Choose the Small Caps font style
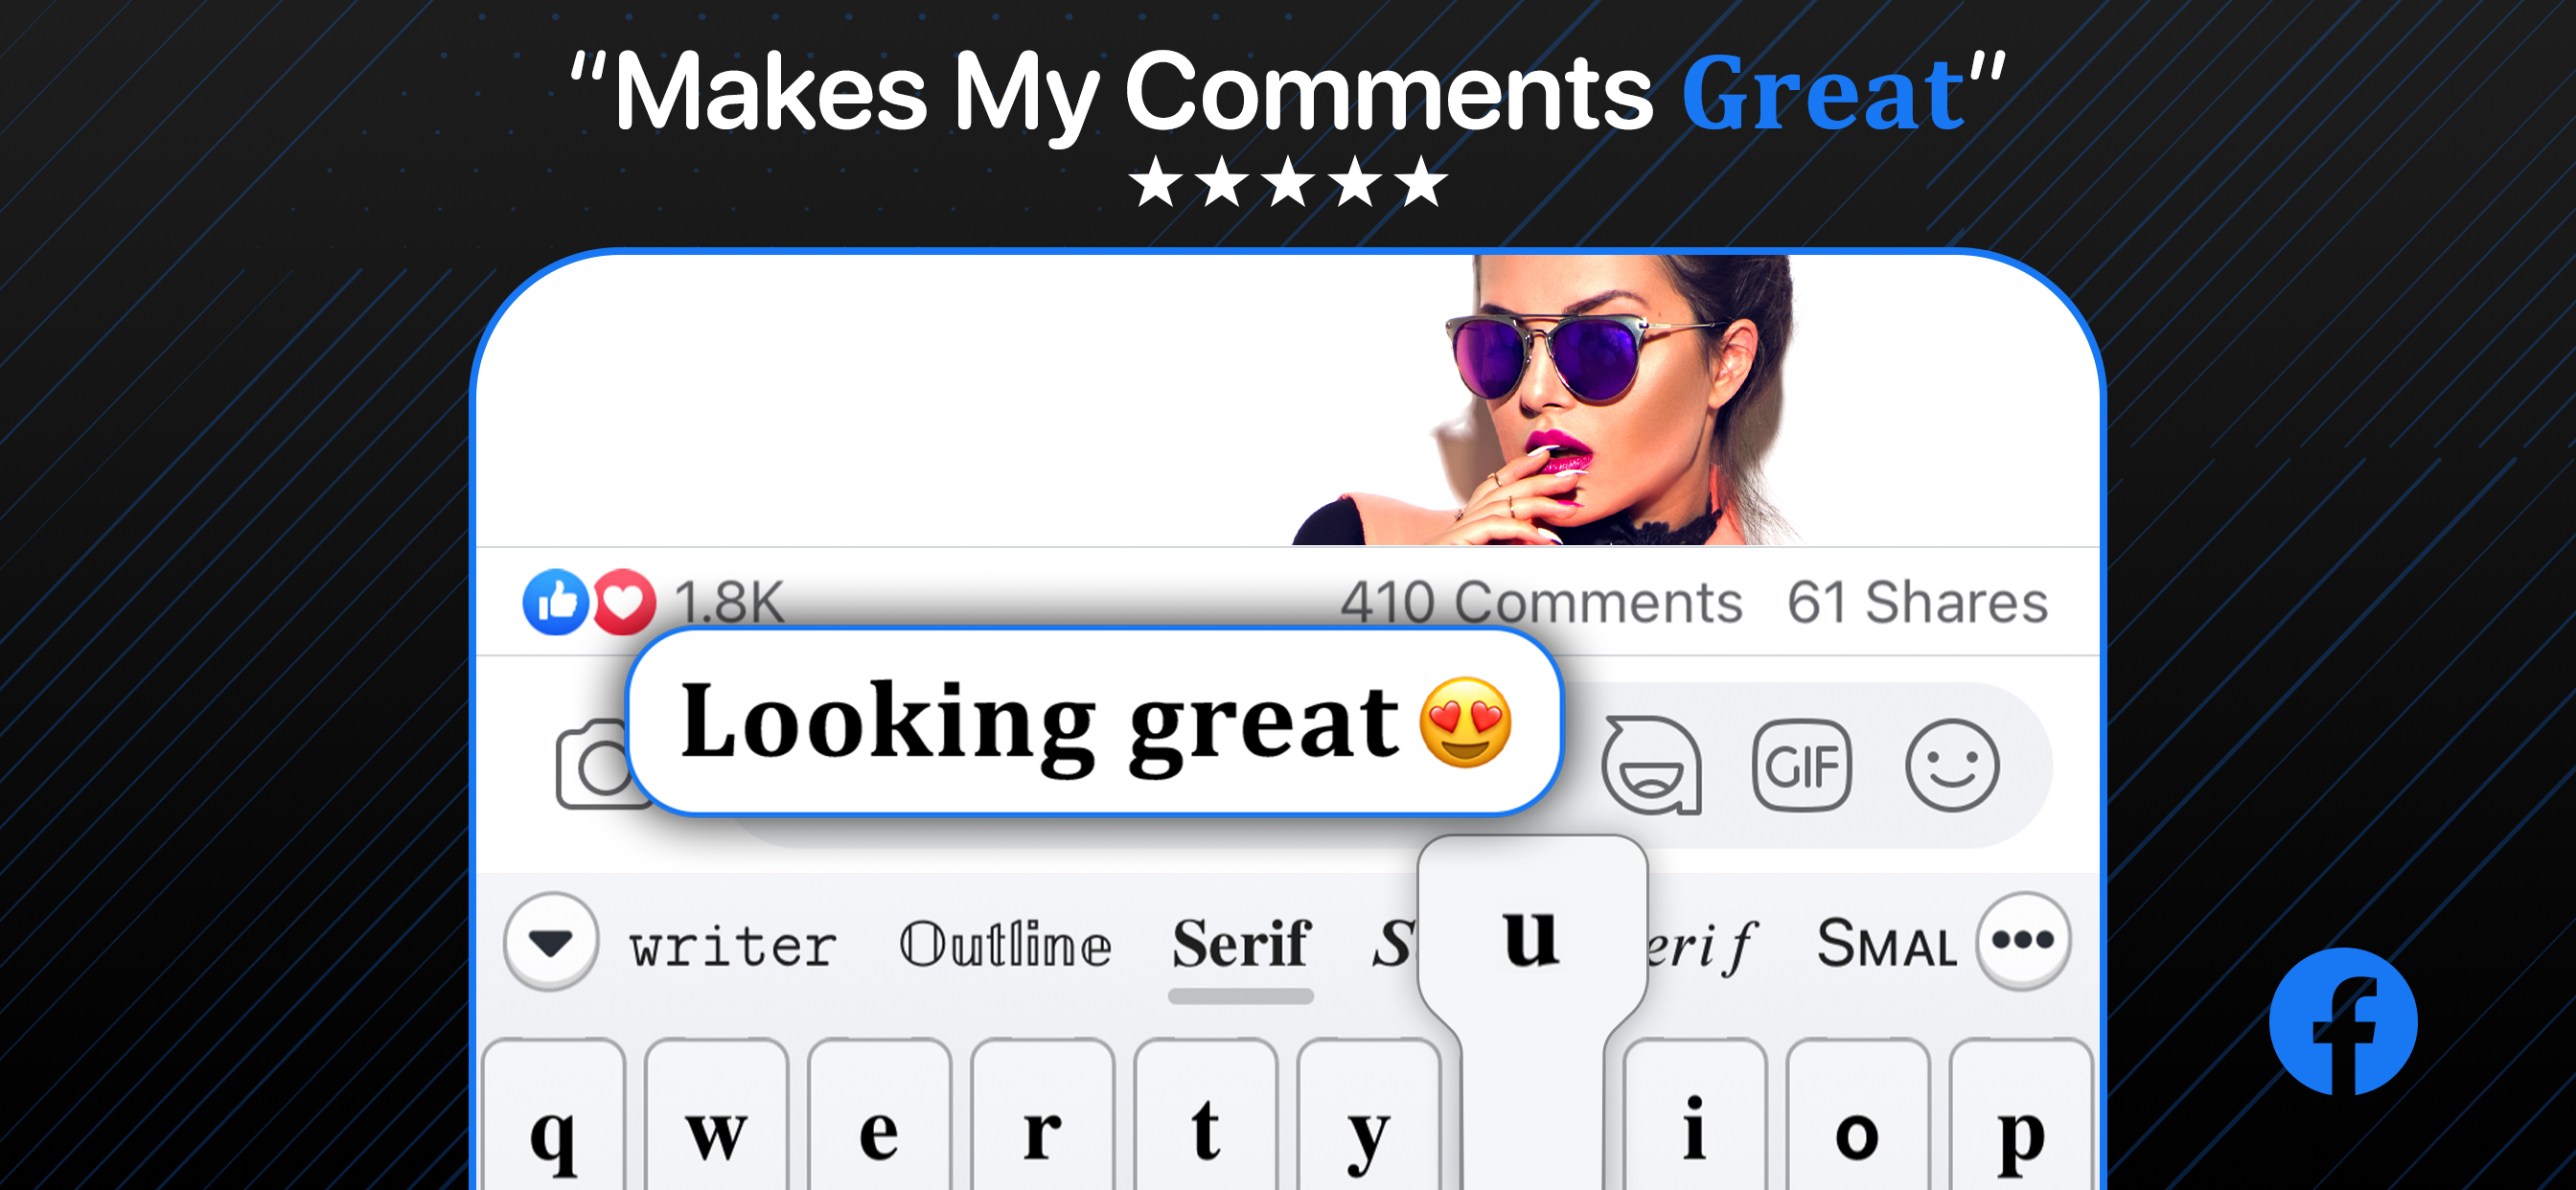 point(1886,944)
